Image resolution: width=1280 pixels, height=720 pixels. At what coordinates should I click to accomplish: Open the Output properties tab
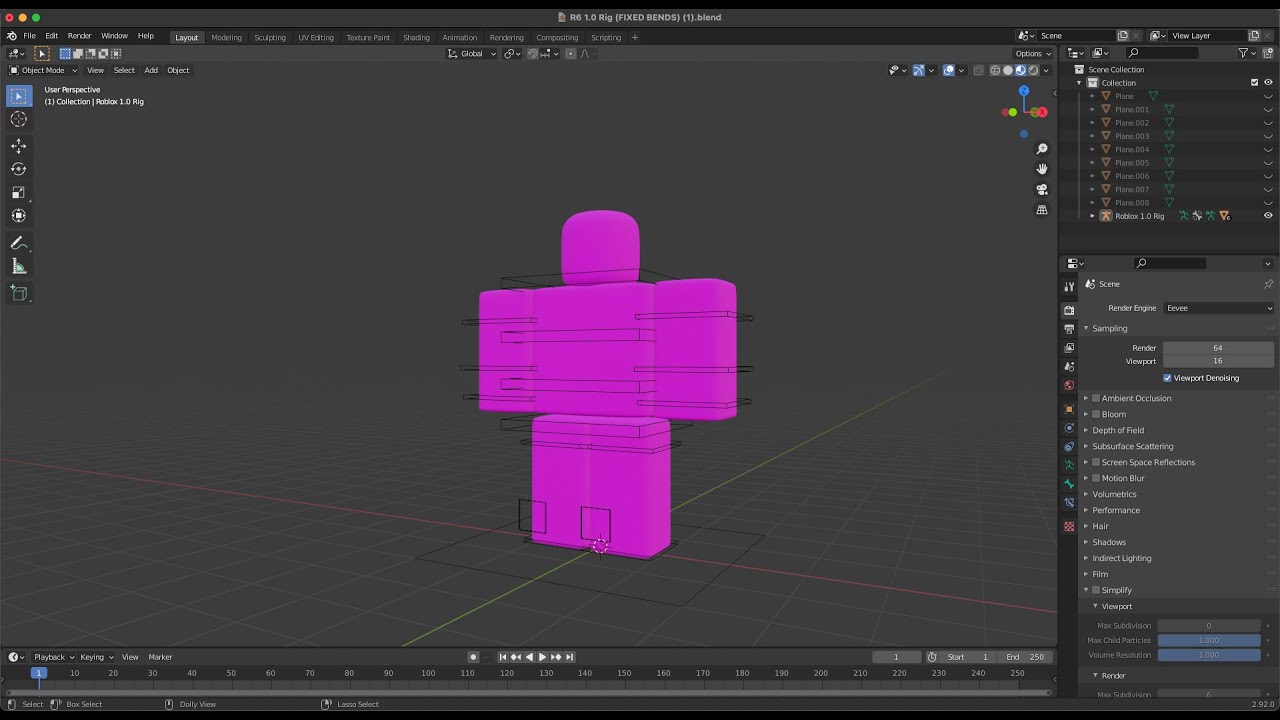tap(1069, 329)
